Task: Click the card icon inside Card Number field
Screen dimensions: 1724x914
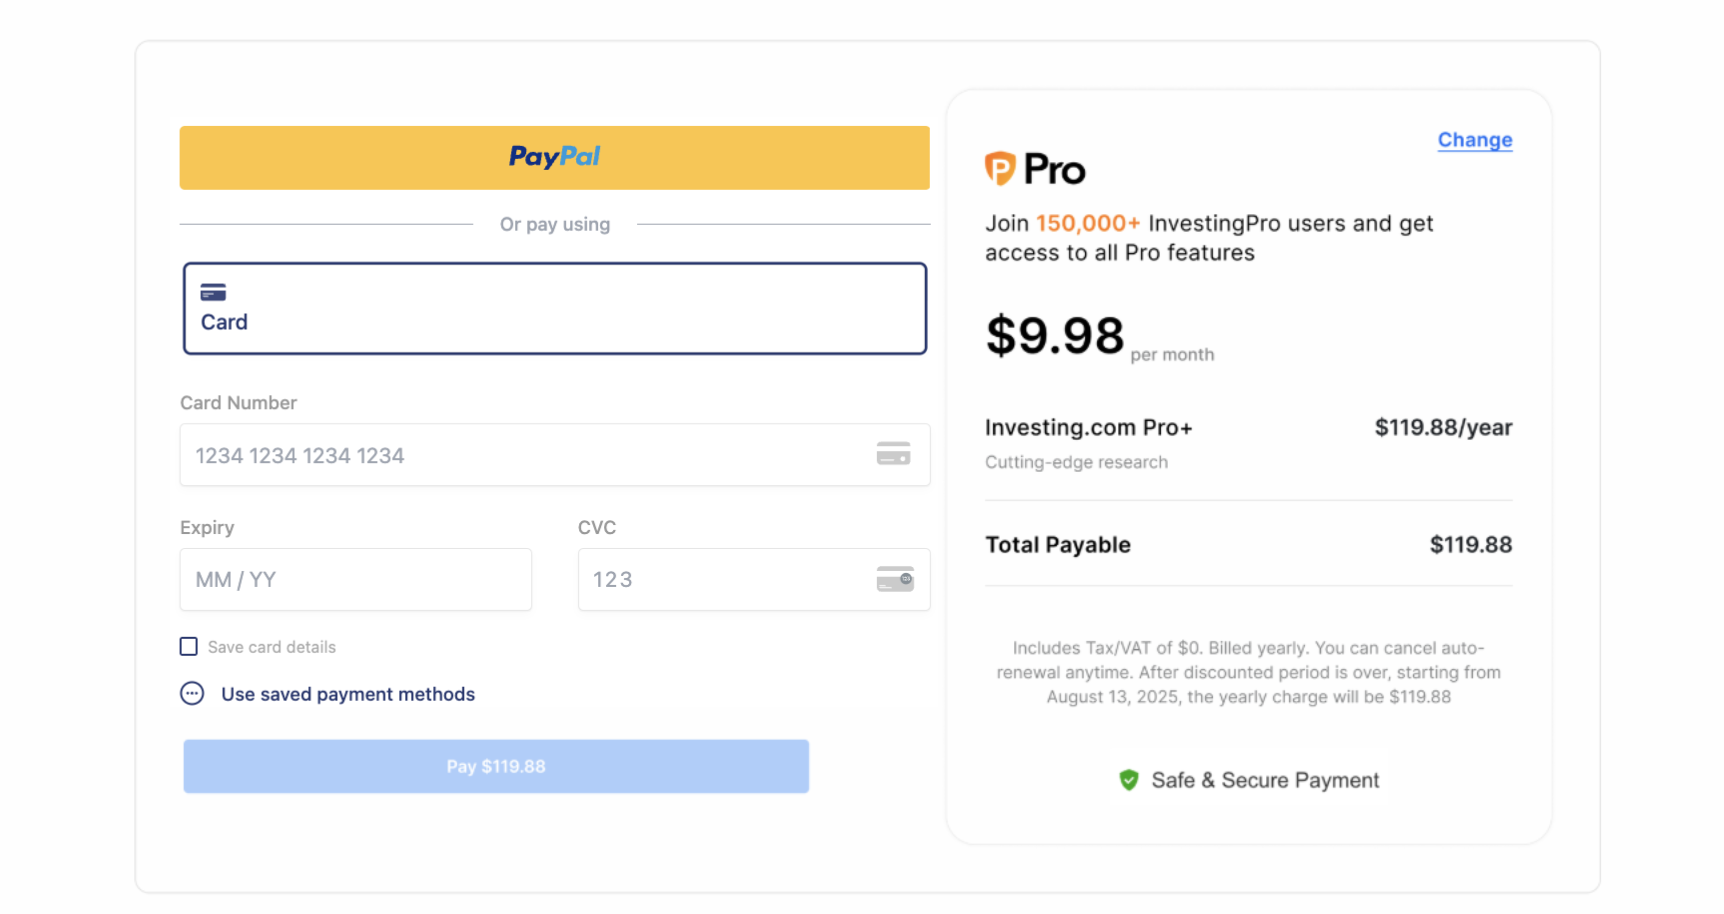Action: (x=893, y=454)
